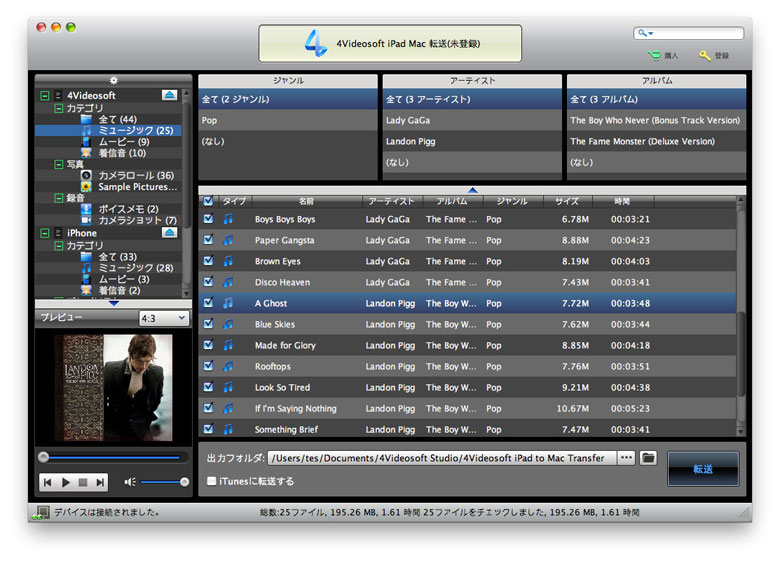780x561 pixels.
Task: Click the 購入 (purchase) cart icon
Action: (653, 56)
